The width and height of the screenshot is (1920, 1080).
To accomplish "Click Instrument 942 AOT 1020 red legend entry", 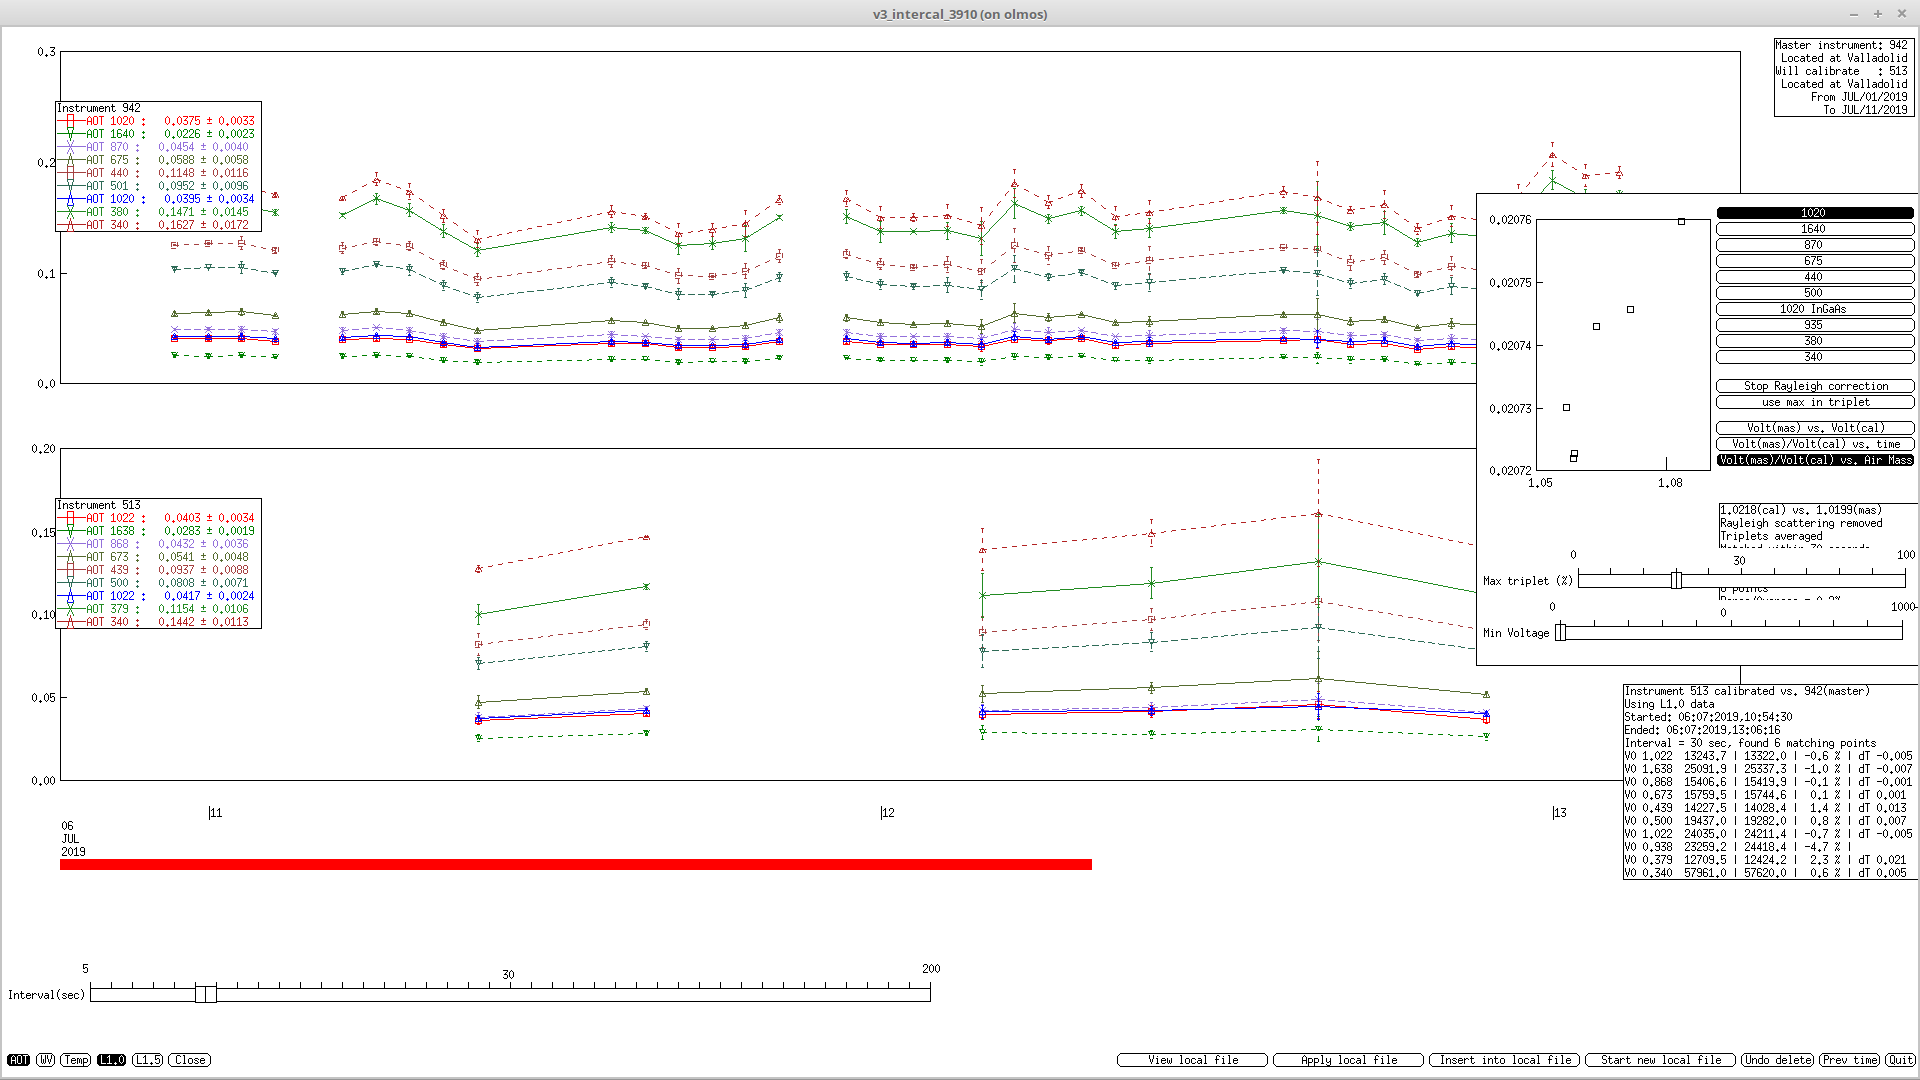I will 157,121.
